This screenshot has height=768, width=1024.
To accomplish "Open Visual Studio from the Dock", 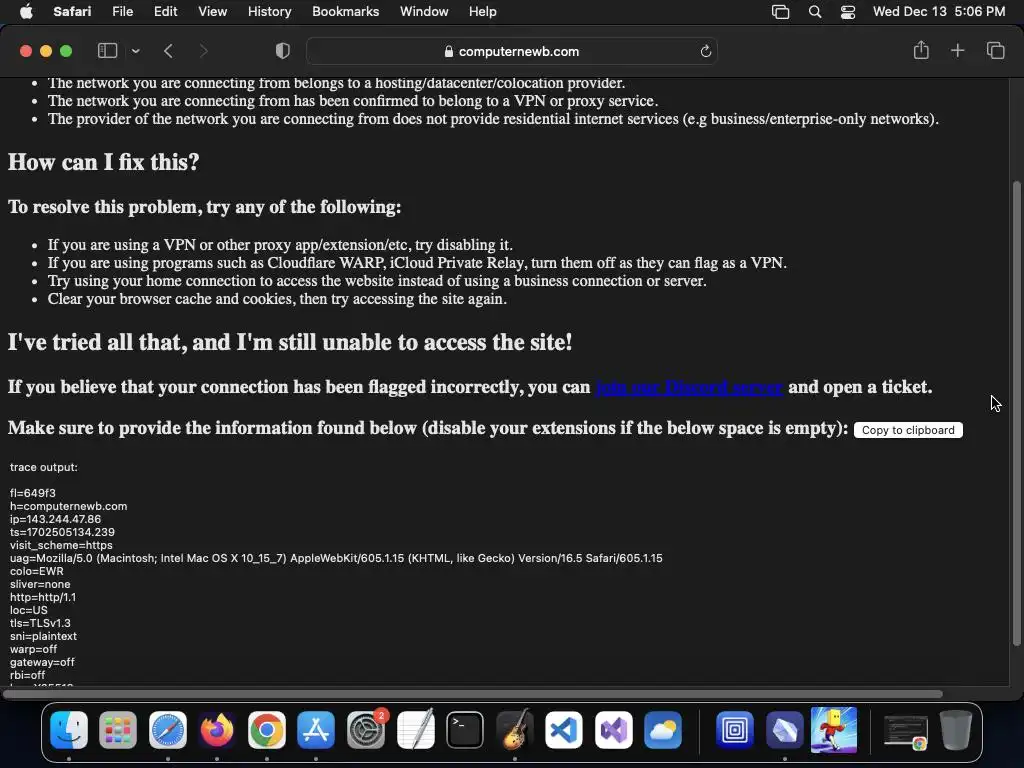I will click(613, 729).
